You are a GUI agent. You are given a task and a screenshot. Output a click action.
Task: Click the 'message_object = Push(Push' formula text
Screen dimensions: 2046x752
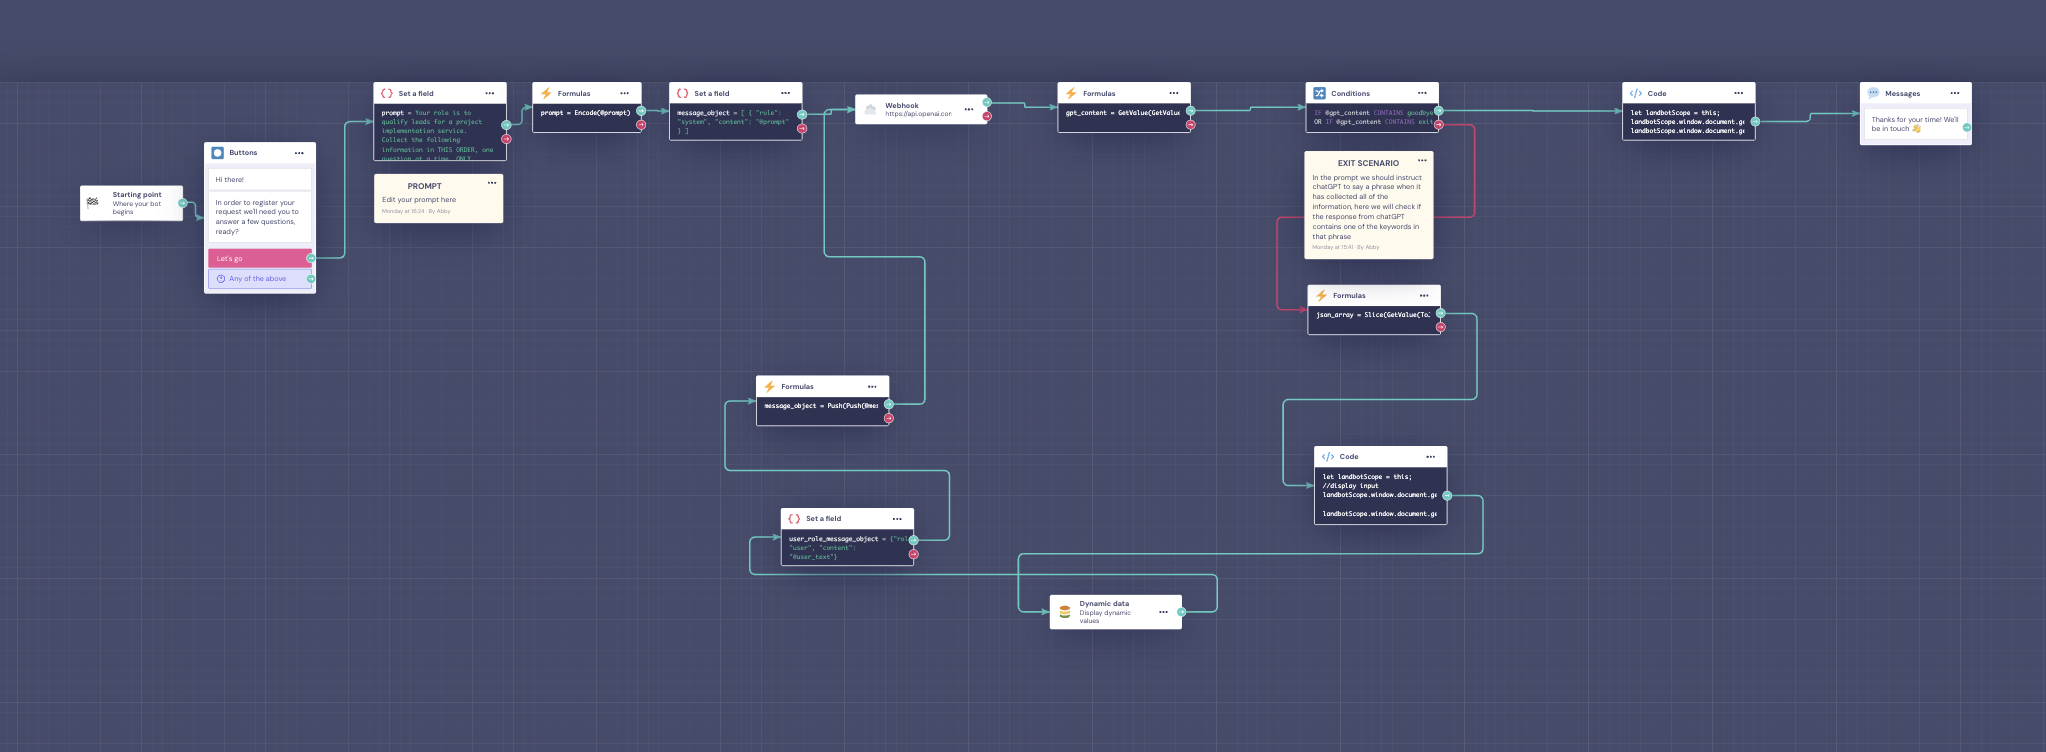tap(821, 406)
